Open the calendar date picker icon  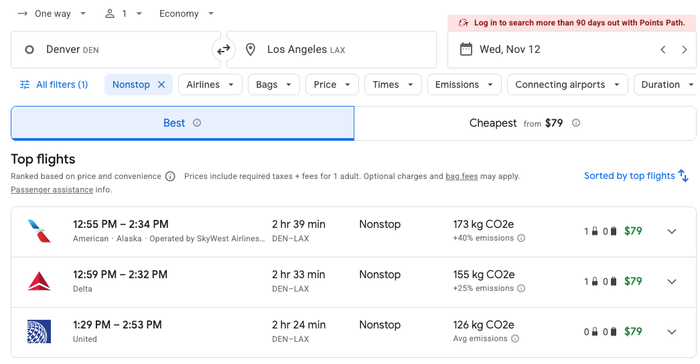coord(466,49)
